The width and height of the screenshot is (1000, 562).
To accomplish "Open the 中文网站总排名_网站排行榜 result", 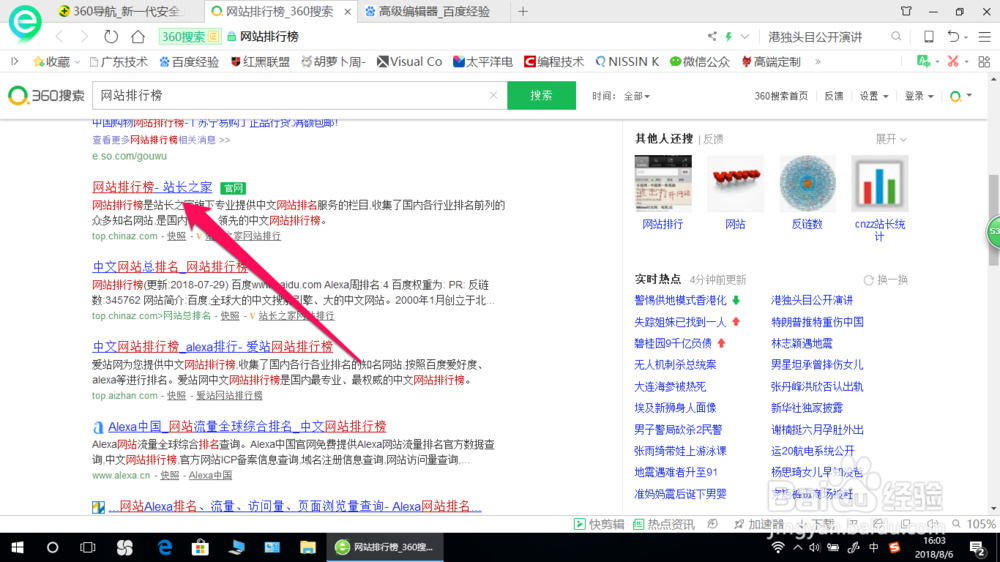I will pyautogui.click(x=170, y=267).
